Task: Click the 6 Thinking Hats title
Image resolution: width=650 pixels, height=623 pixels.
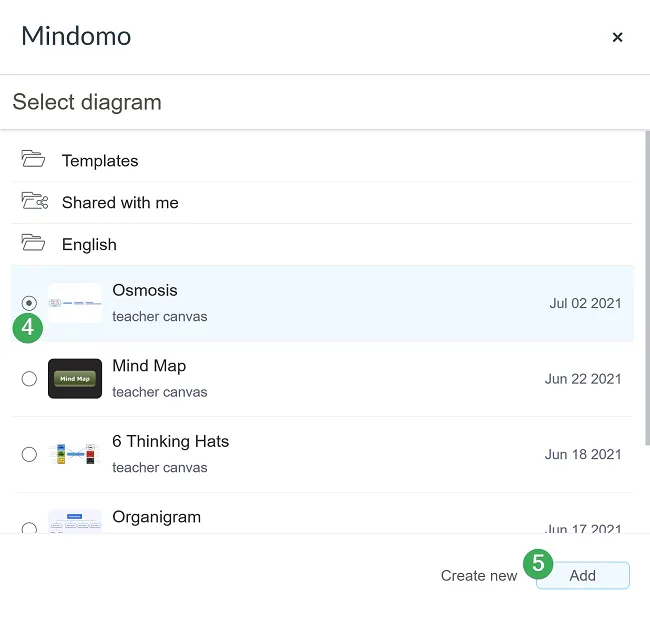Action: click(170, 442)
